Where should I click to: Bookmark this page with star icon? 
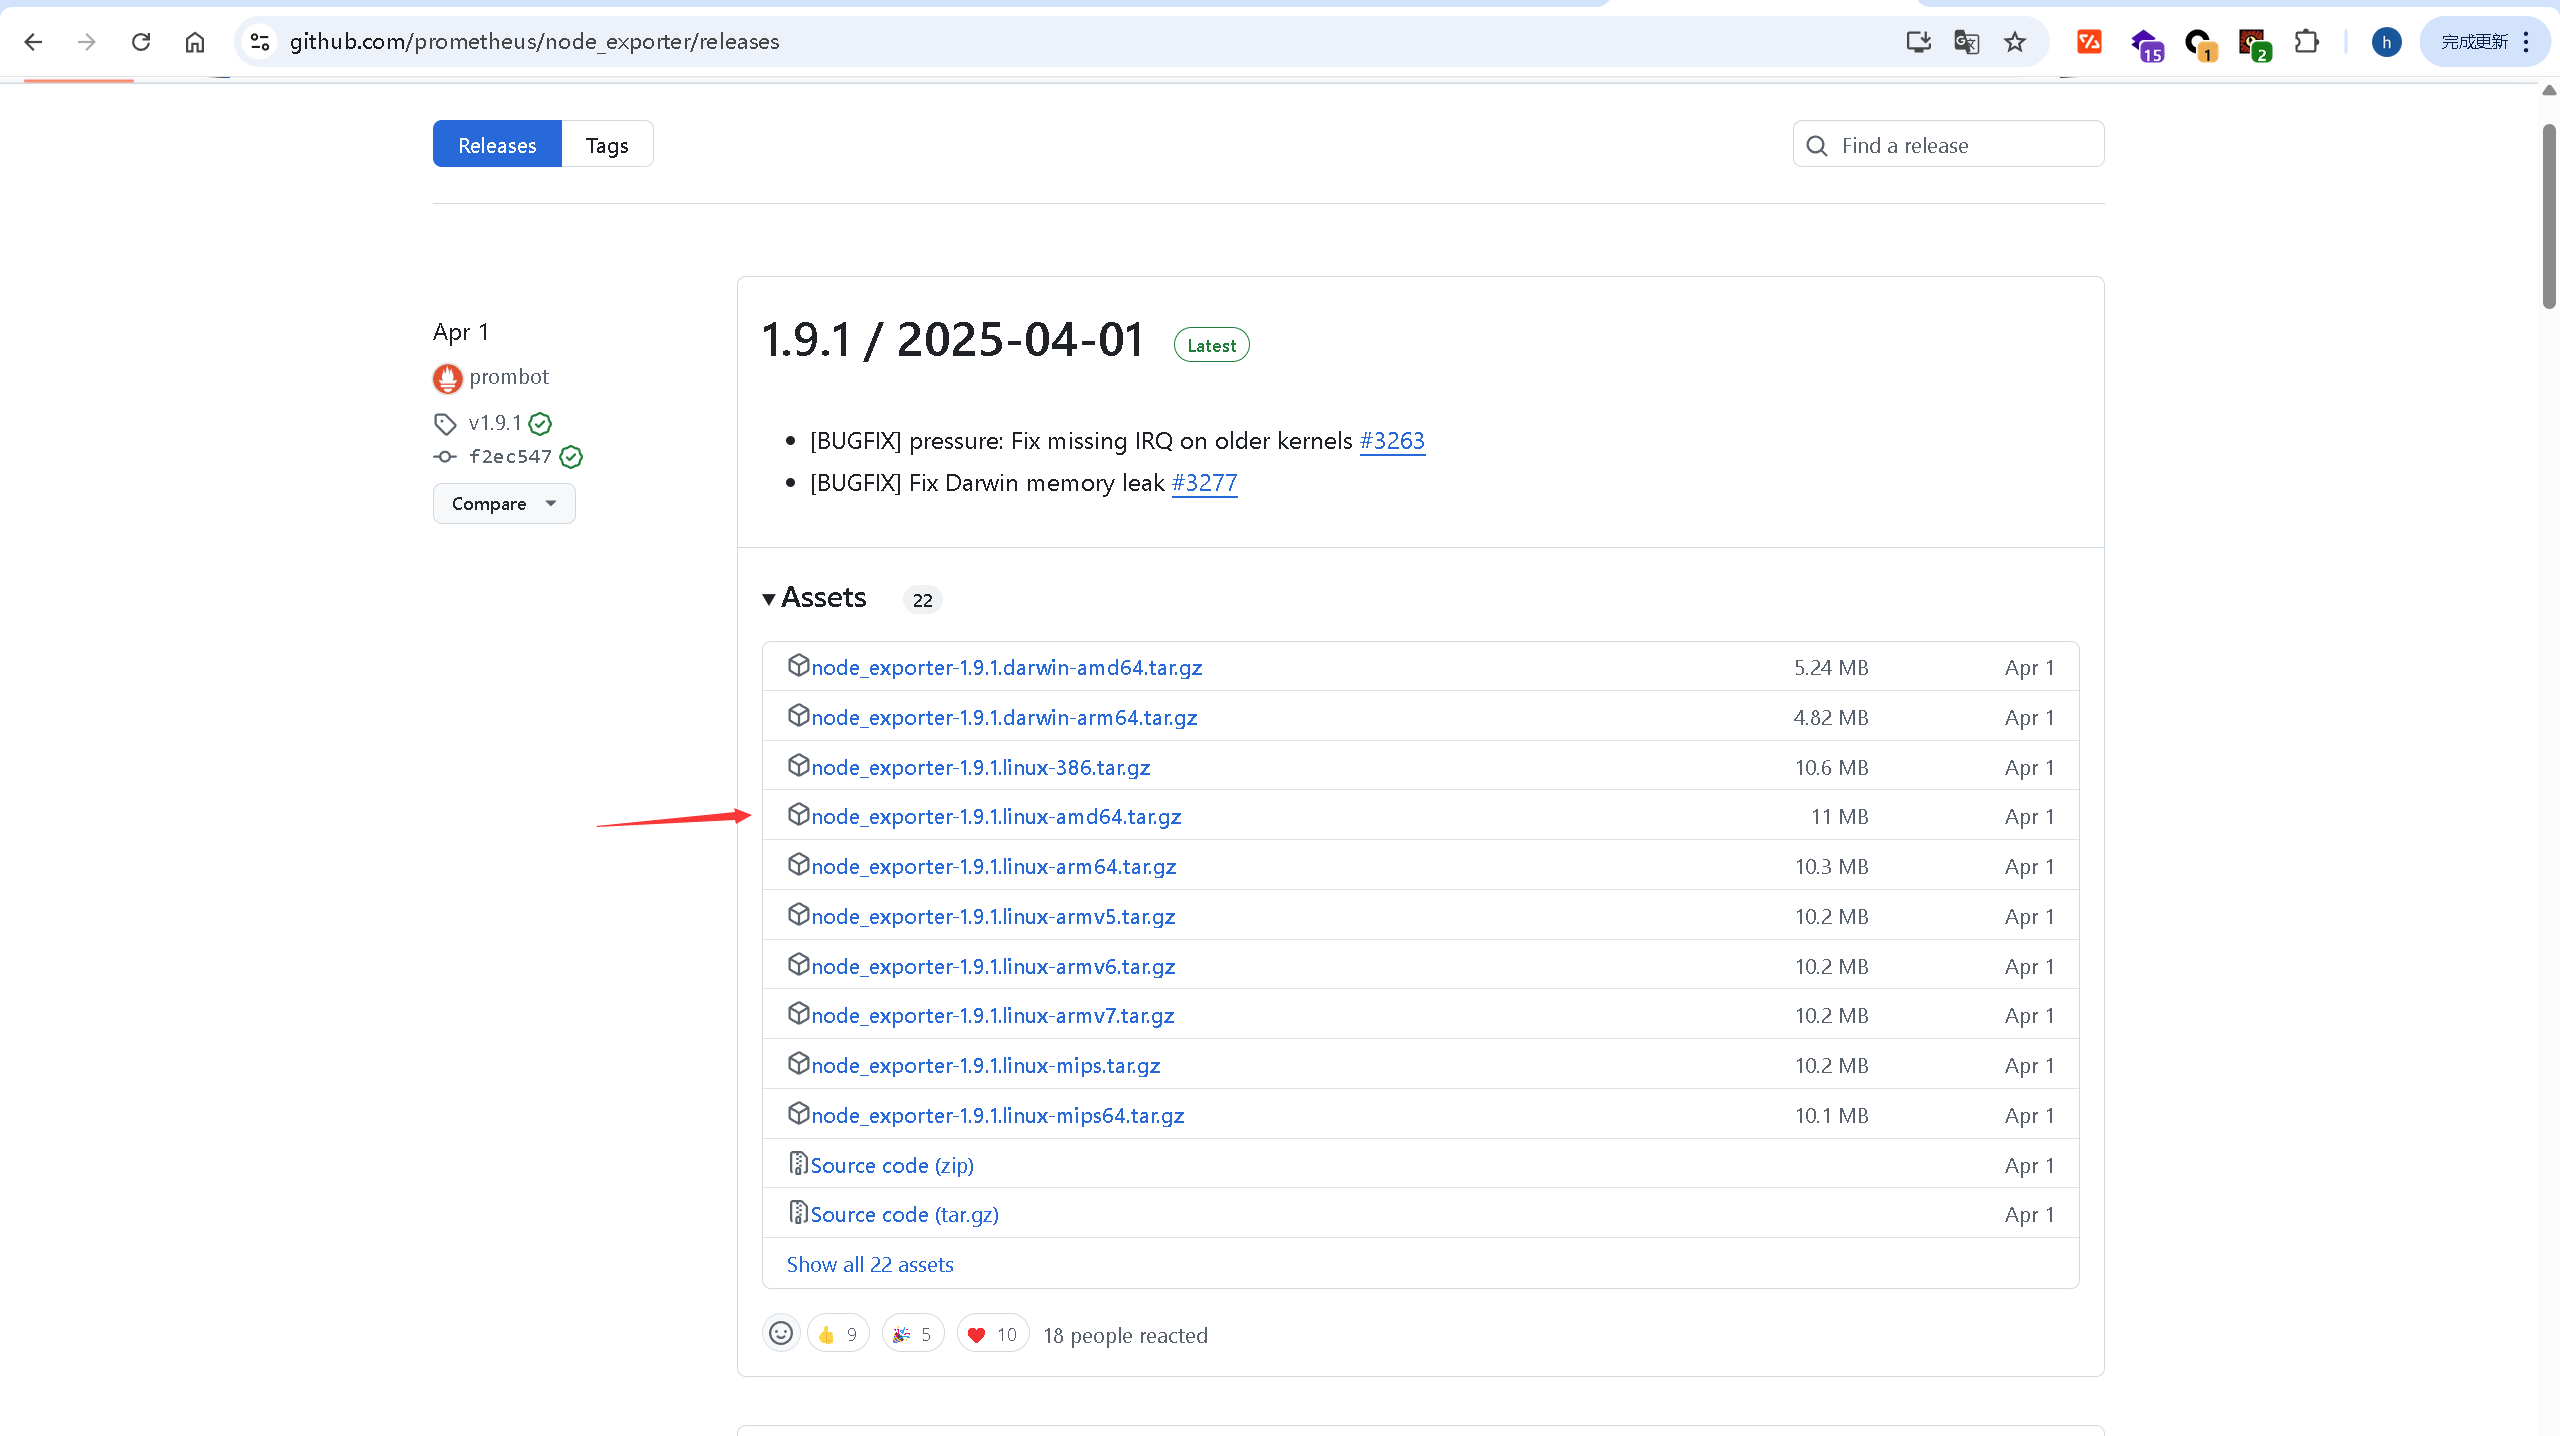coord(2015,42)
